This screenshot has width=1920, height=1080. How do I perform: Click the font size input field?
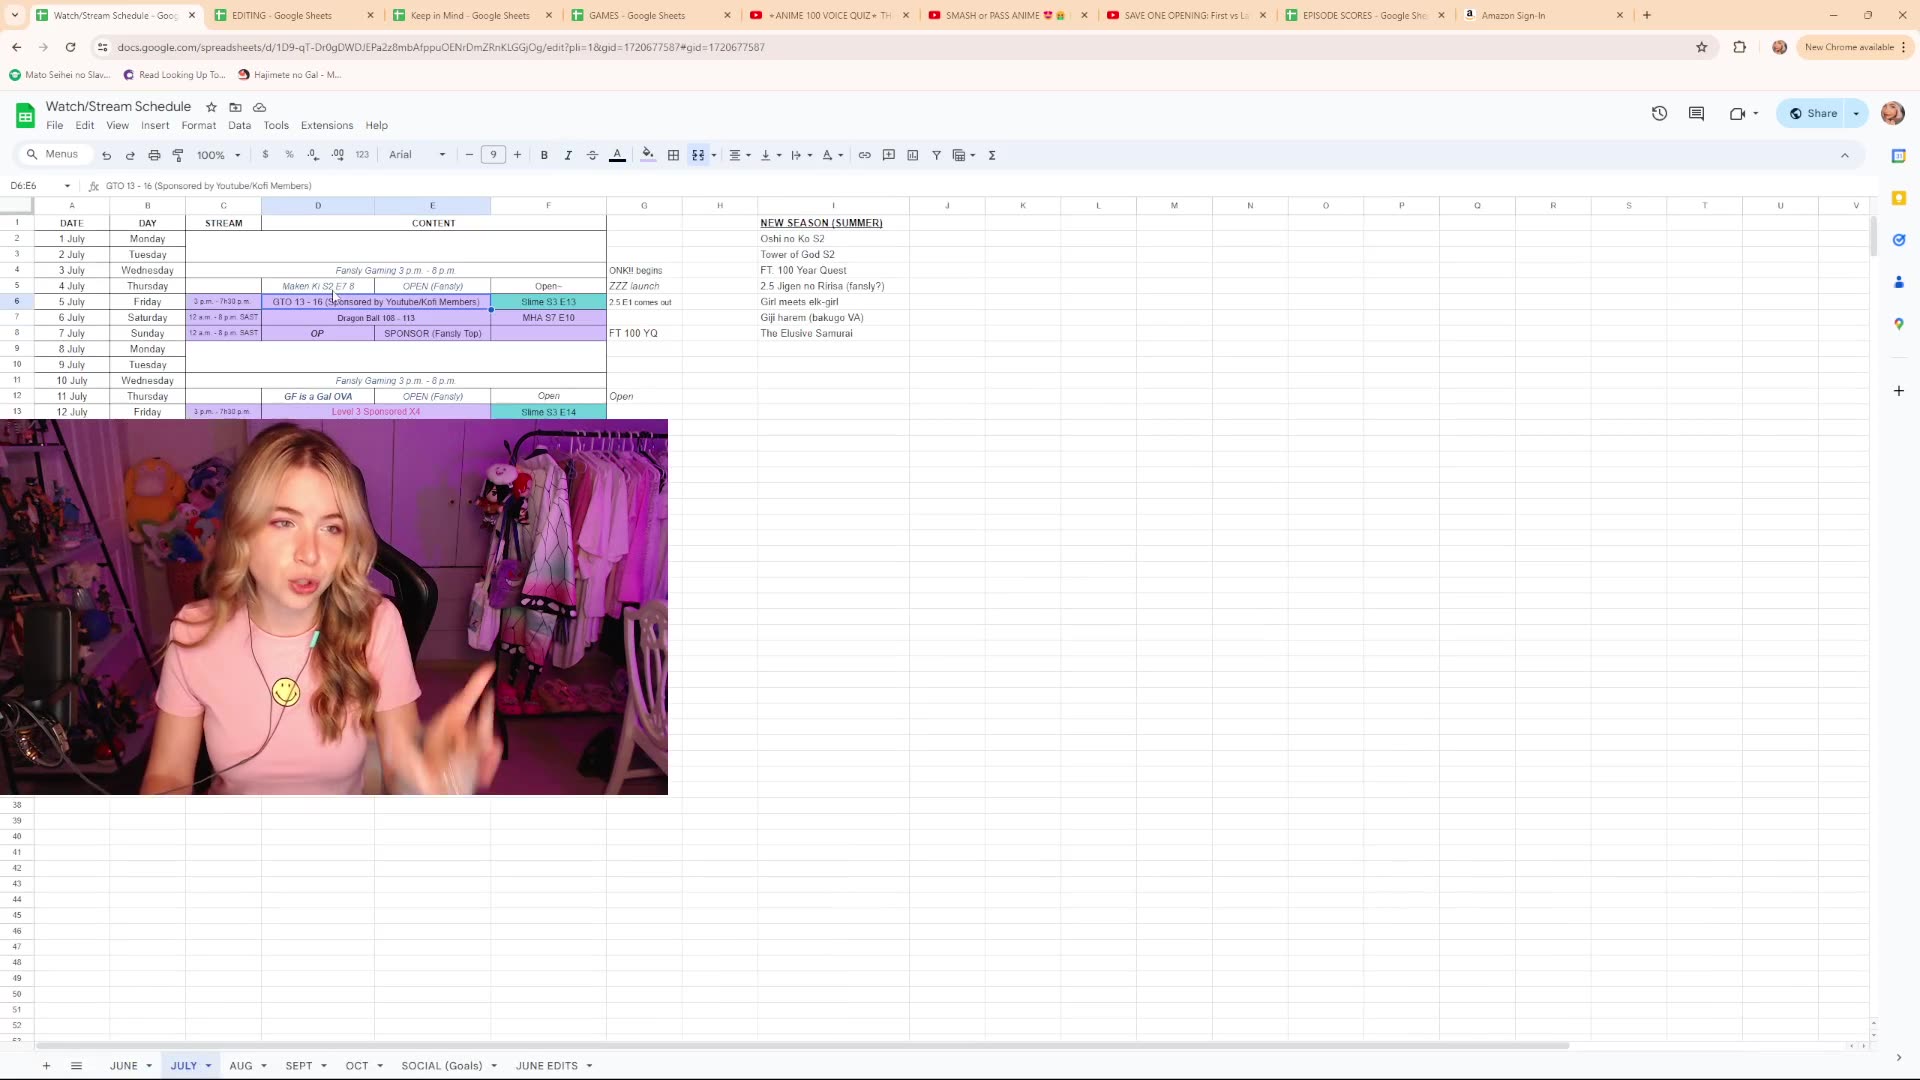coord(493,155)
